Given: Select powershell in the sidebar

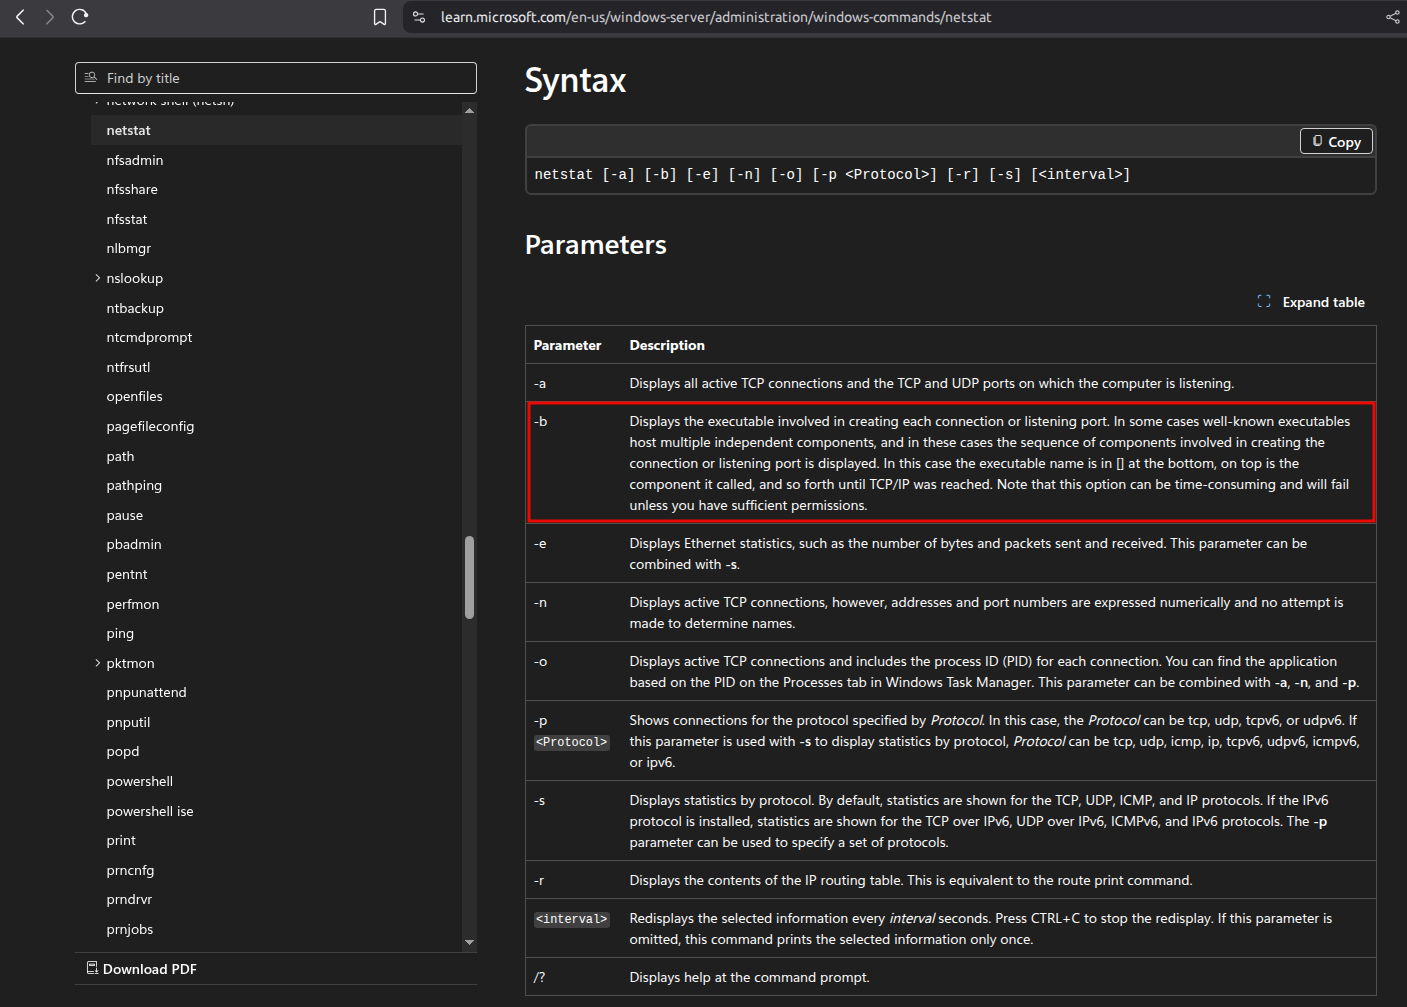Looking at the screenshot, I should click(x=140, y=781).
